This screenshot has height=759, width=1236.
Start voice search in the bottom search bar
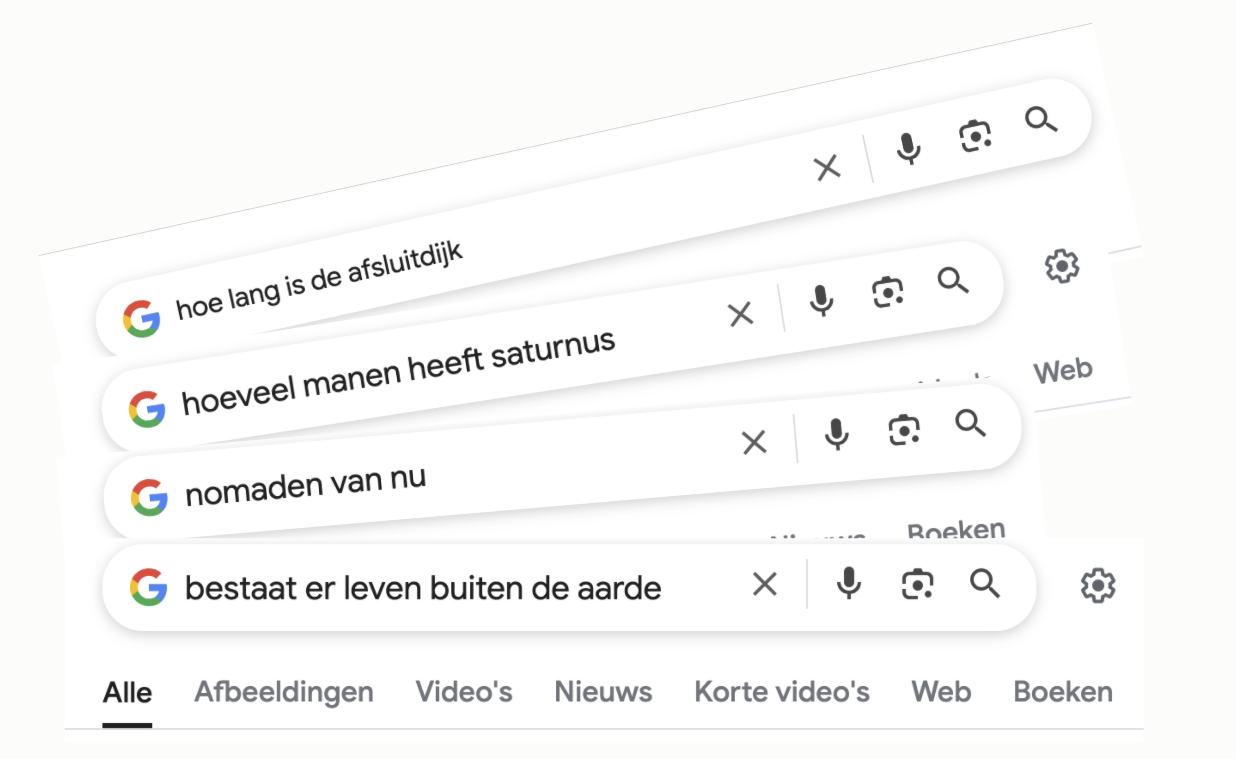[848, 584]
